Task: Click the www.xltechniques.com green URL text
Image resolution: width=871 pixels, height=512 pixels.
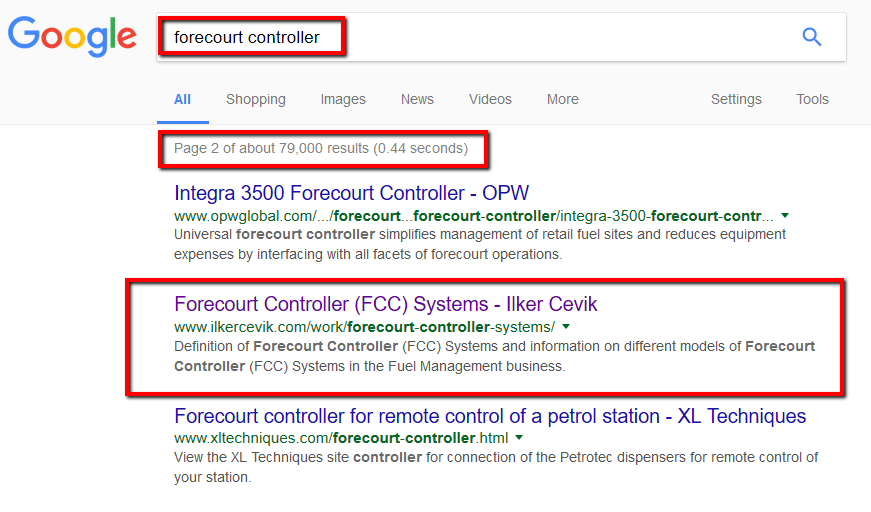Action: (341, 438)
